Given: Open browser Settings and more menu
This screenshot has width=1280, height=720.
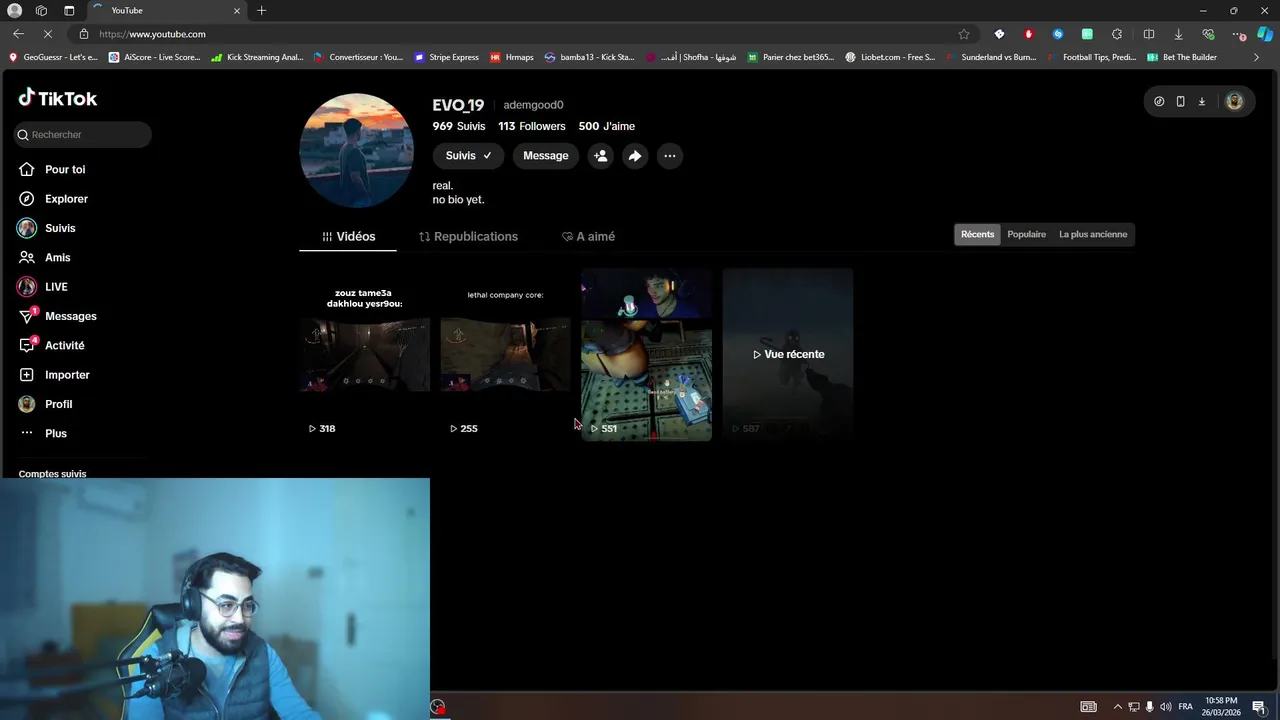Looking at the screenshot, I should (1239, 34).
